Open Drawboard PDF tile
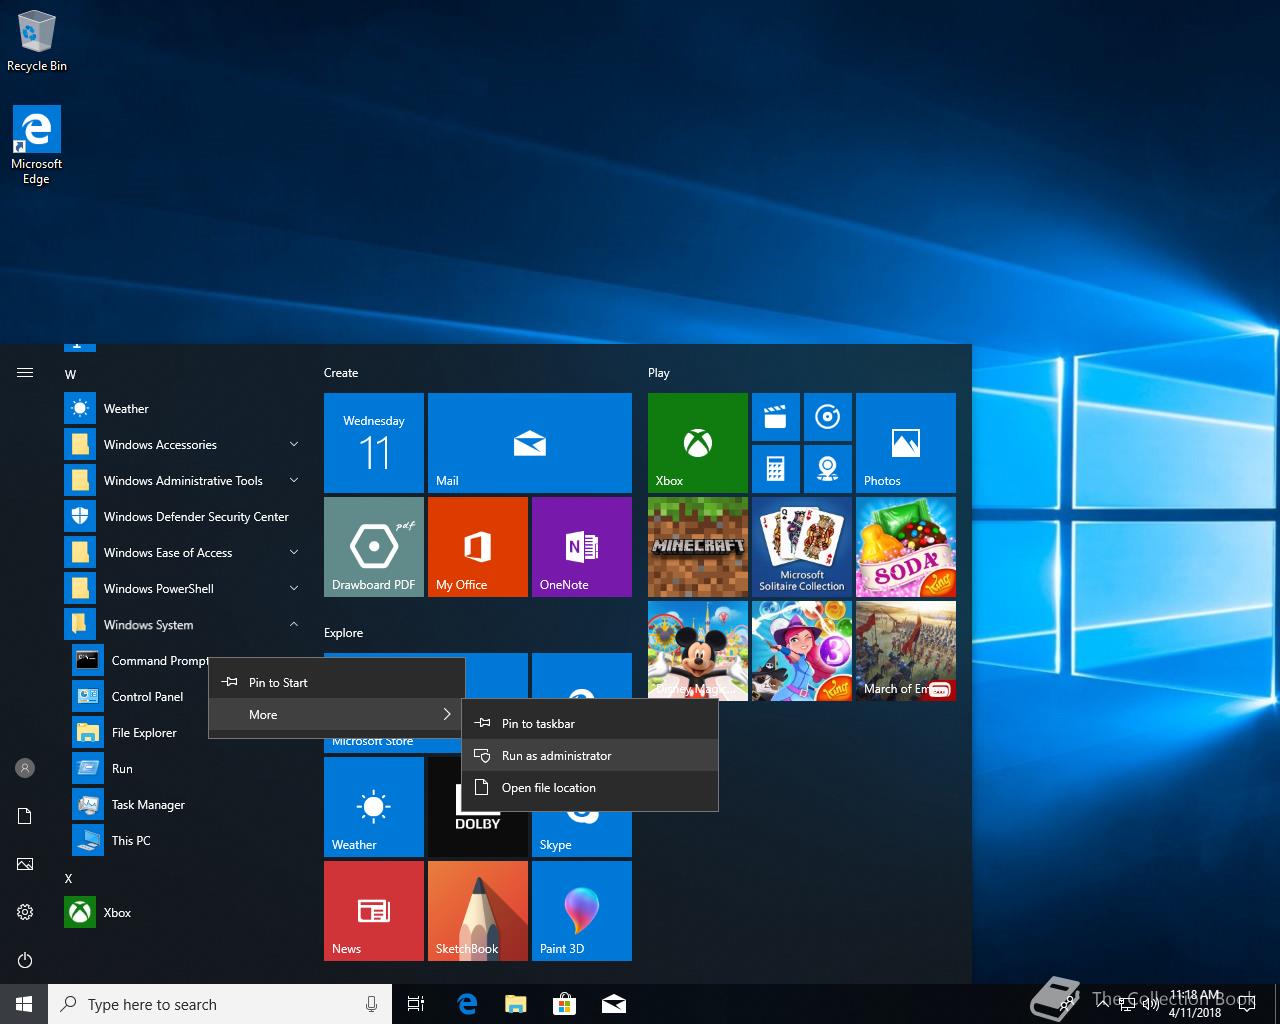The width and height of the screenshot is (1280, 1024). [x=374, y=547]
